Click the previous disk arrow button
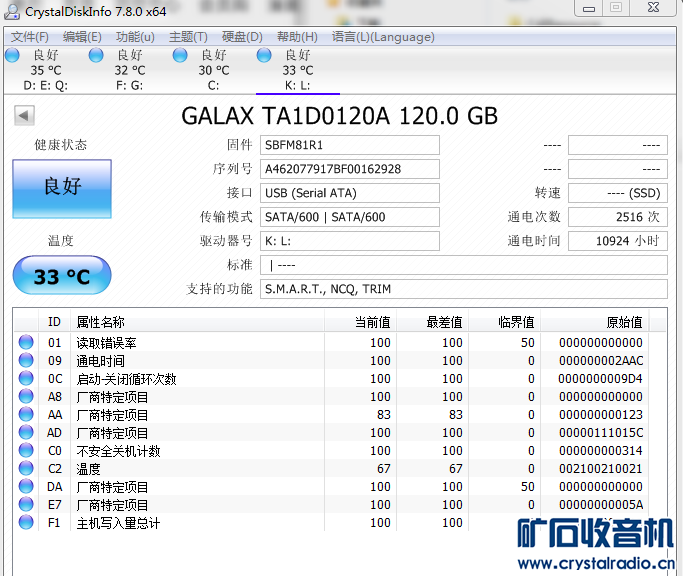 click(x=24, y=116)
